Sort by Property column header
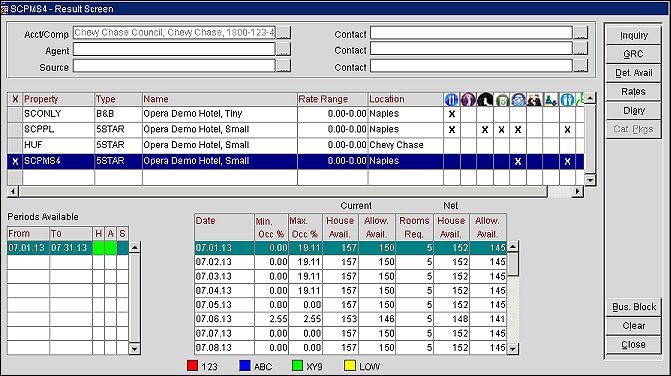The height and width of the screenshot is (376, 671). (58, 99)
